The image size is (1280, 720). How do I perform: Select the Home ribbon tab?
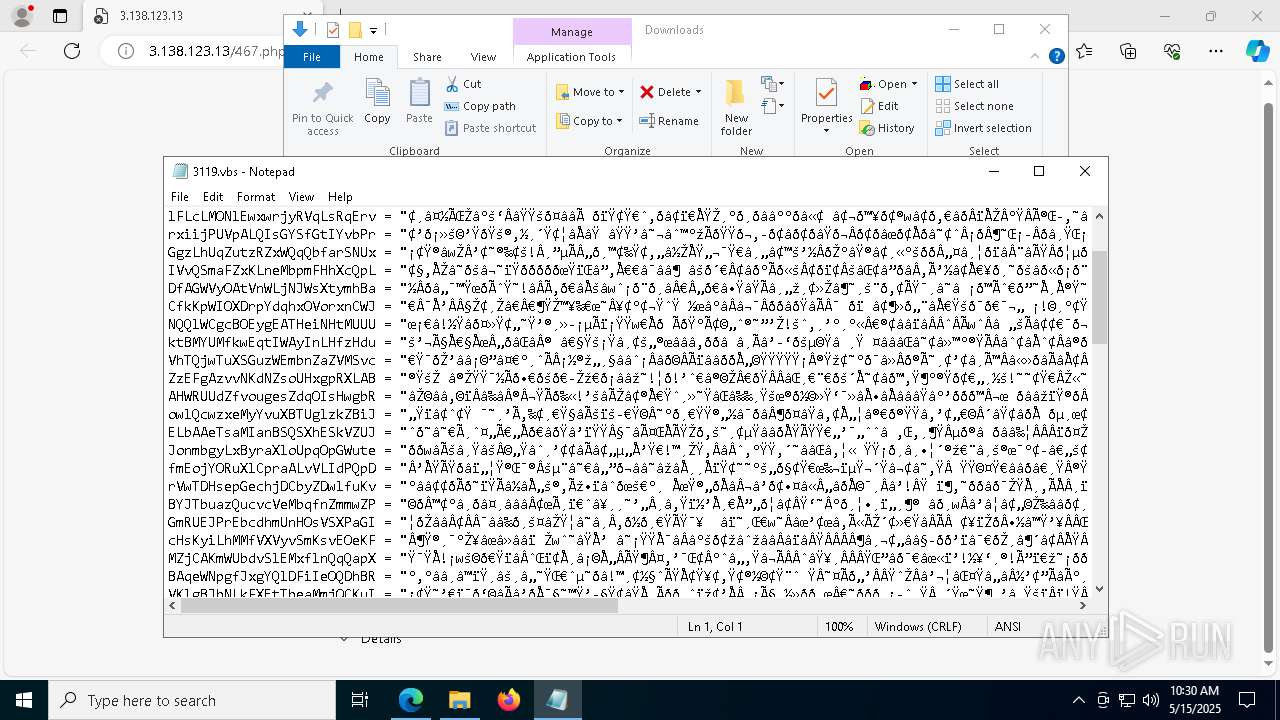click(369, 57)
